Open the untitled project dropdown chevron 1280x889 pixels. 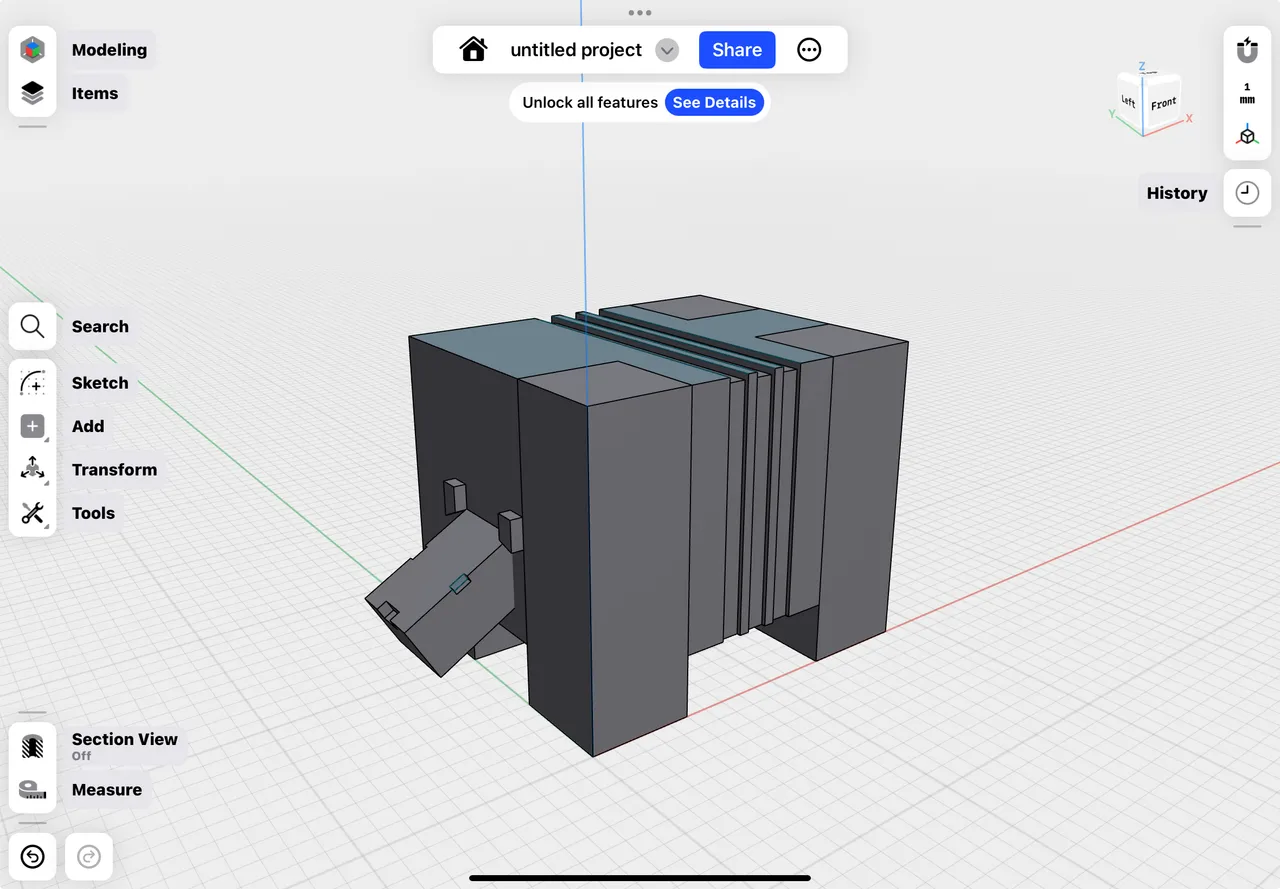click(x=666, y=49)
